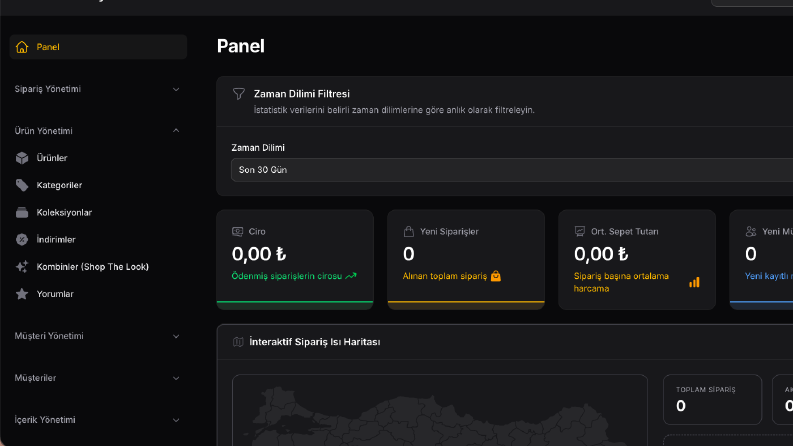Viewport: 793px width, 446px height.
Task: Expand the Müşteri Yönetimi section
Action: (x=98, y=336)
